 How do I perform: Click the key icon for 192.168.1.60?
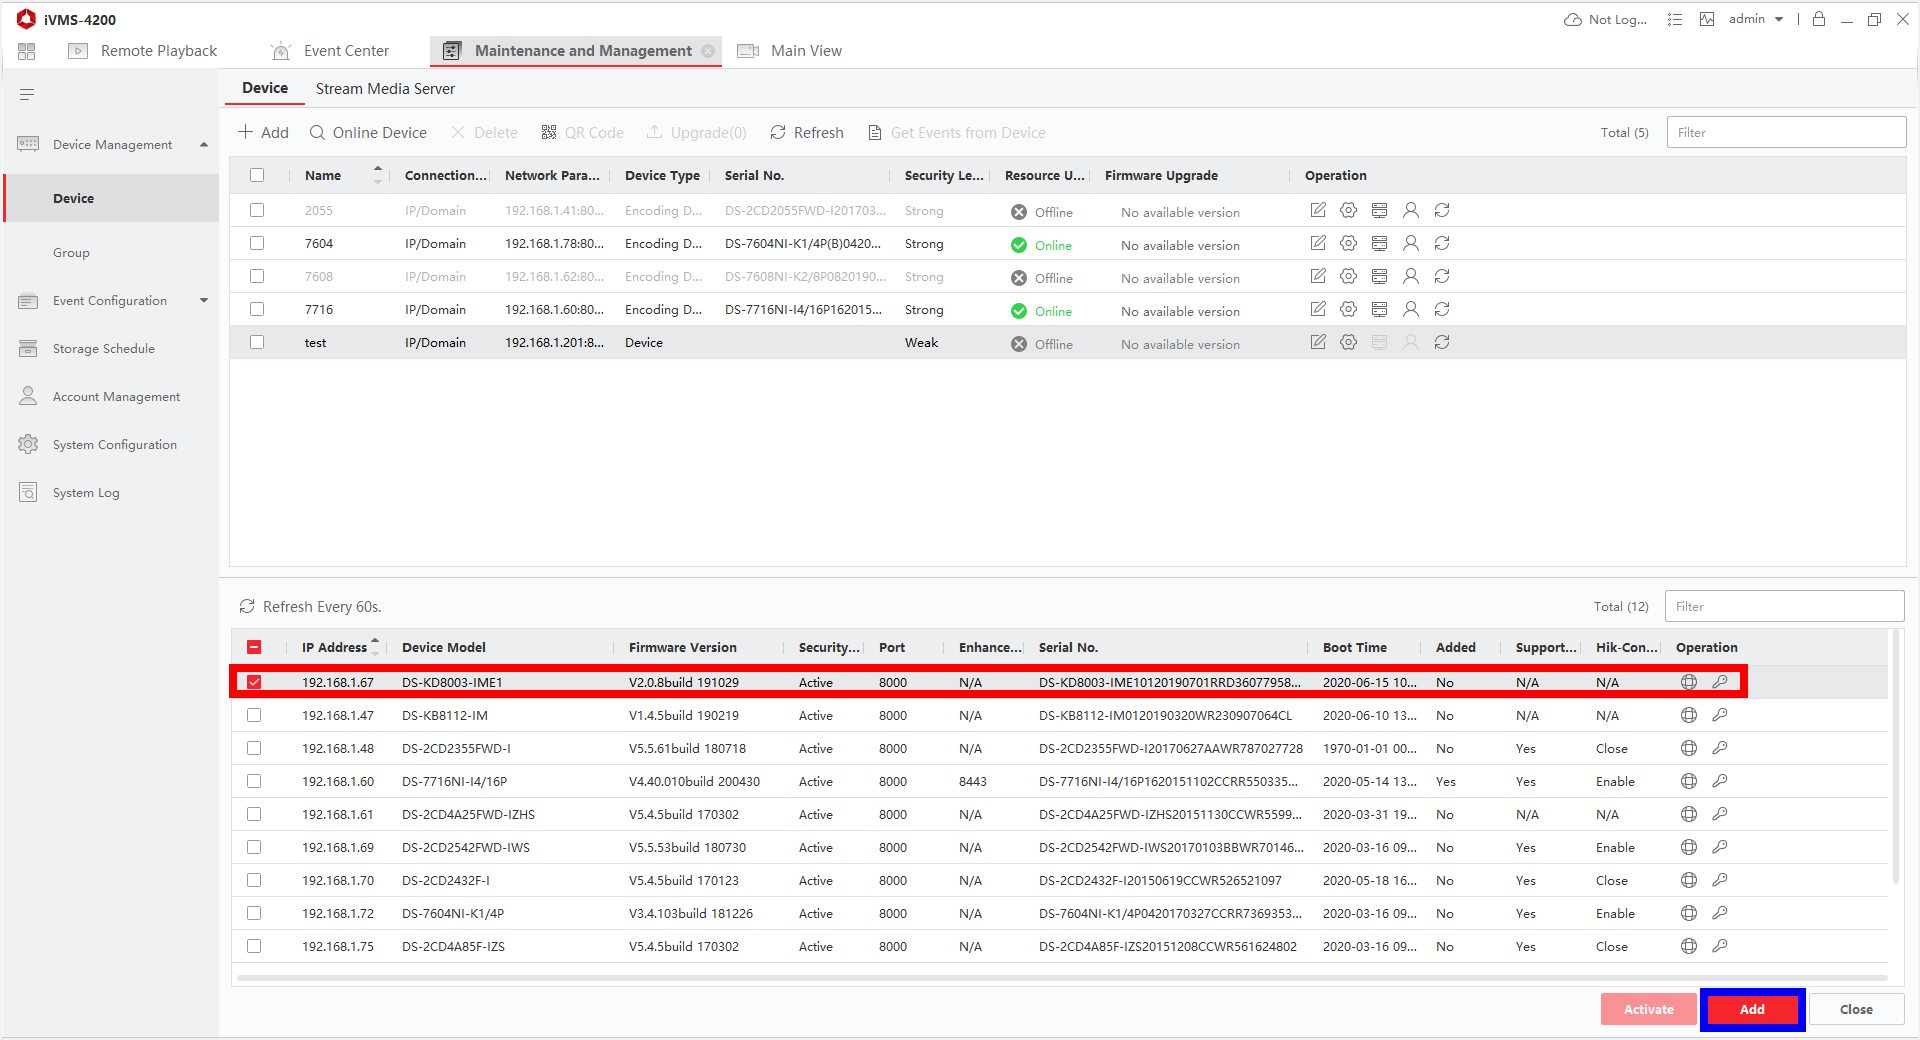pyautogui.click(x=1720, y=781)
